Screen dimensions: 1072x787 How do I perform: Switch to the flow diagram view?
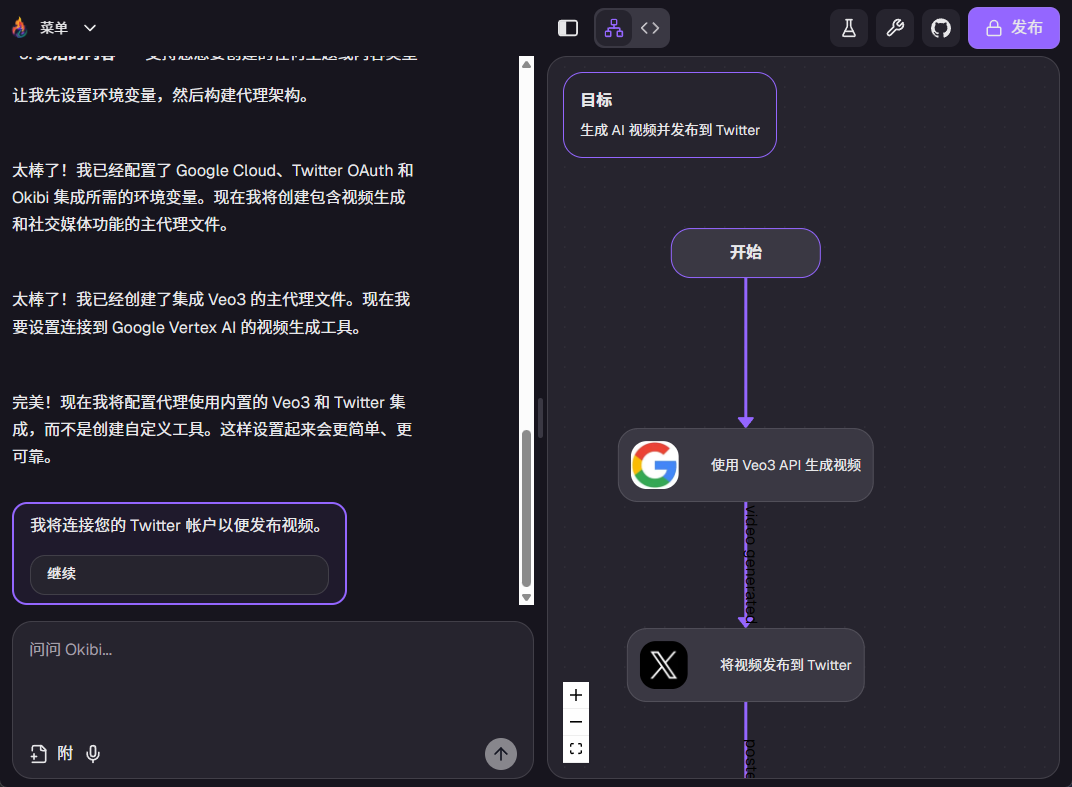coord(614,28)
